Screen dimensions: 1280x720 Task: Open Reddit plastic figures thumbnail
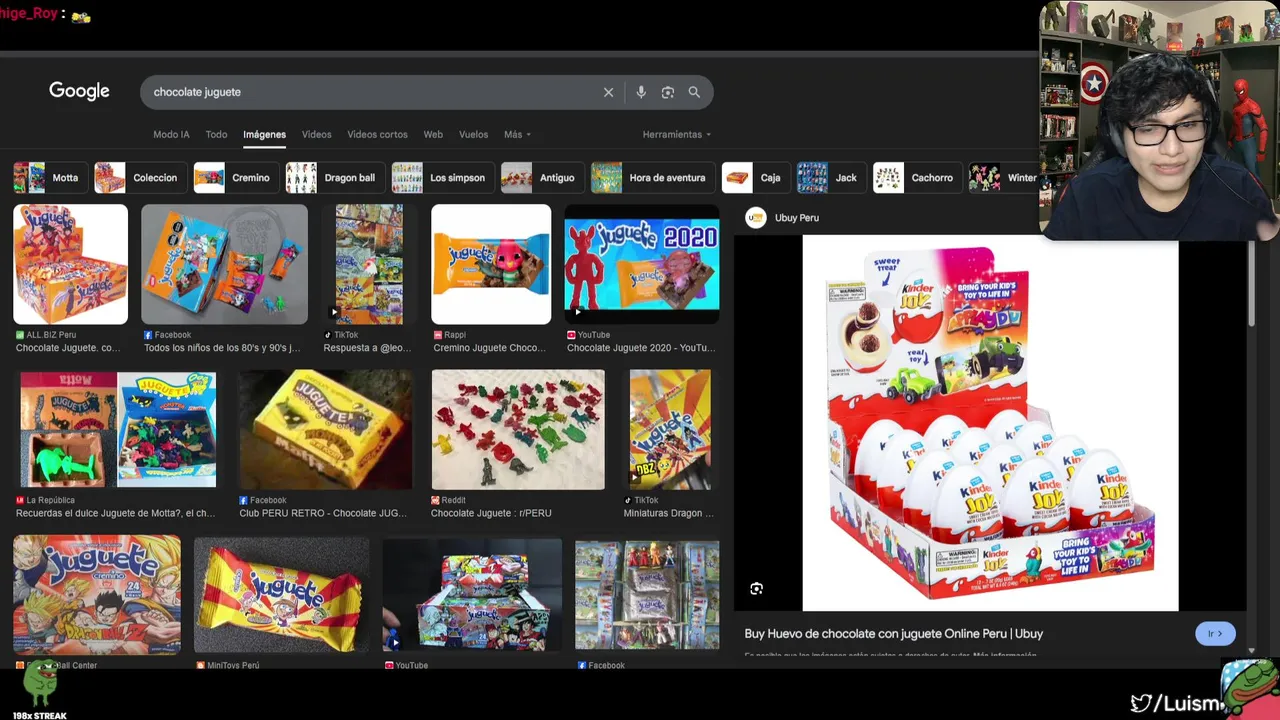[518, 429]
